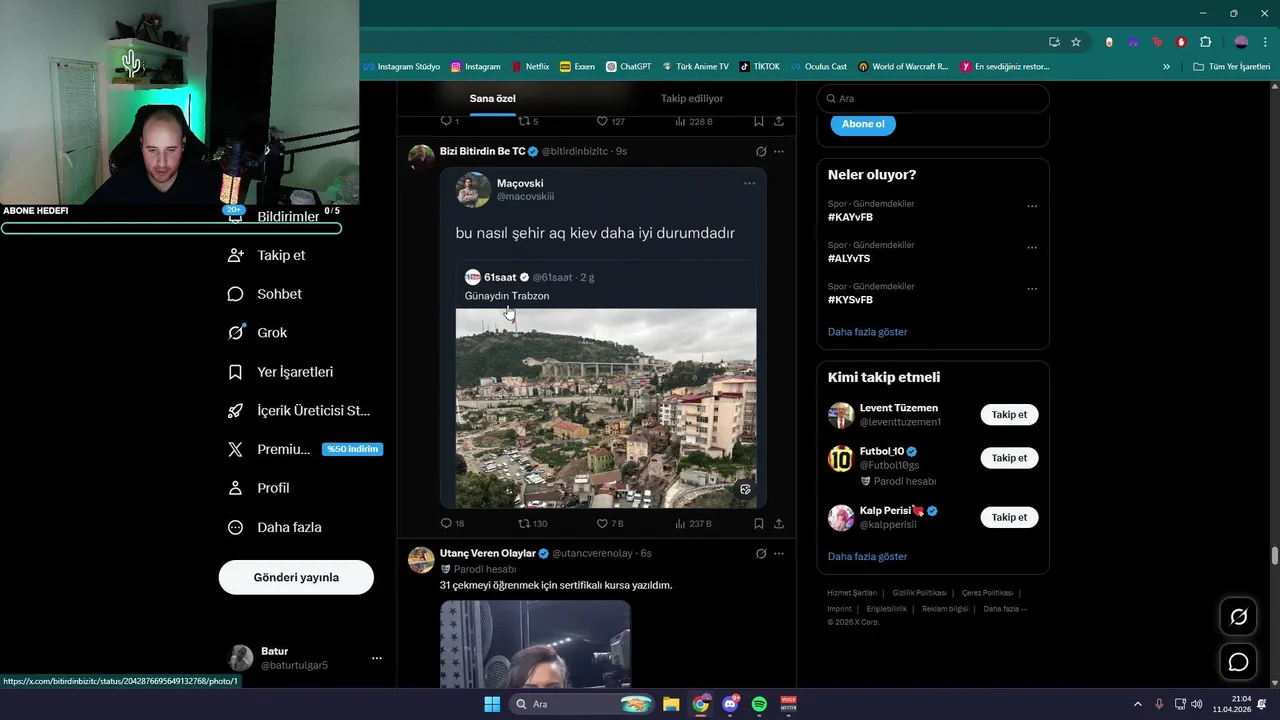
Task: Open the floating messages chat button
Action: pos(1238,662)
